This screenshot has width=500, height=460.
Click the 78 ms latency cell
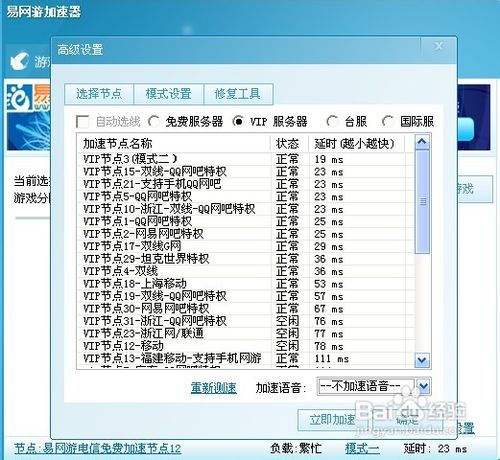[x=329, y=346]
